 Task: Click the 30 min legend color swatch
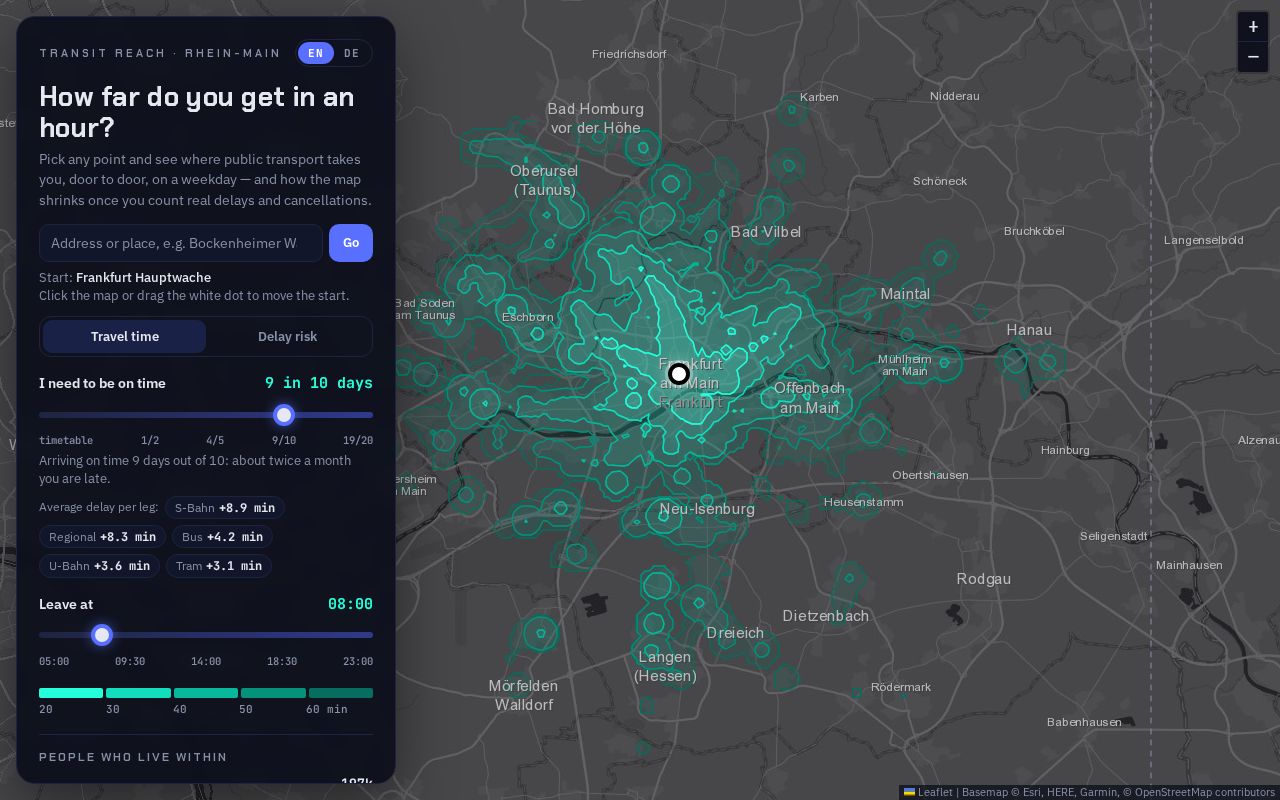138,693
